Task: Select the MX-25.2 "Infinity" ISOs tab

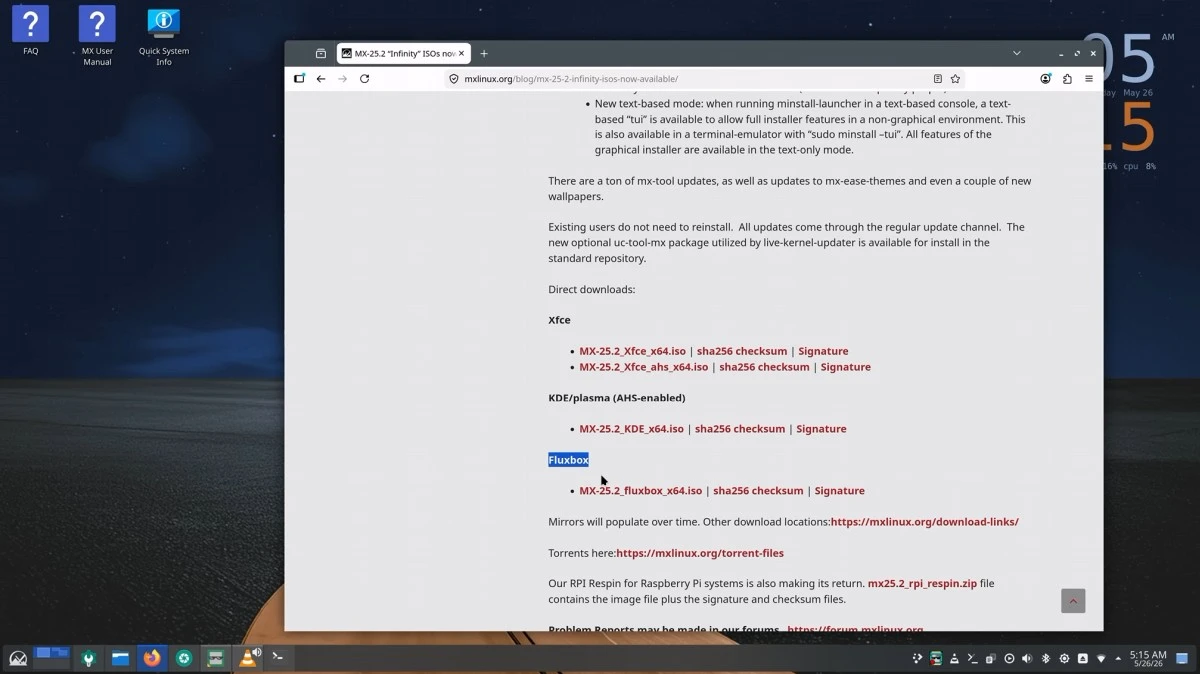Action: click(403, 53)
